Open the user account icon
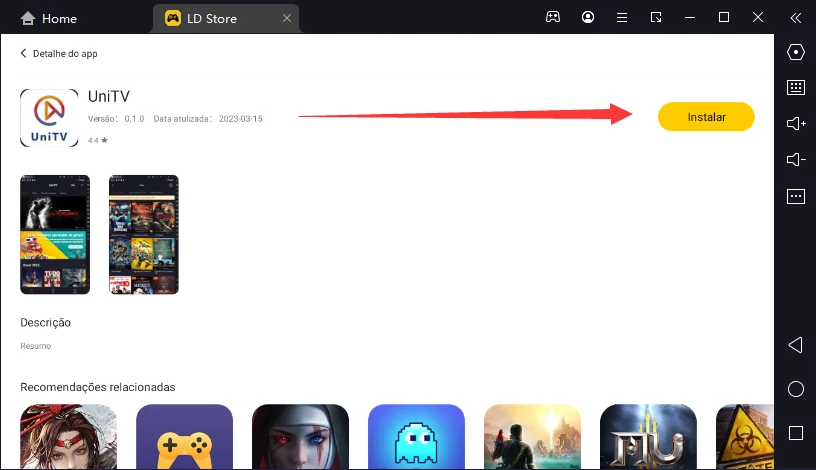 (x=588, y=17)
